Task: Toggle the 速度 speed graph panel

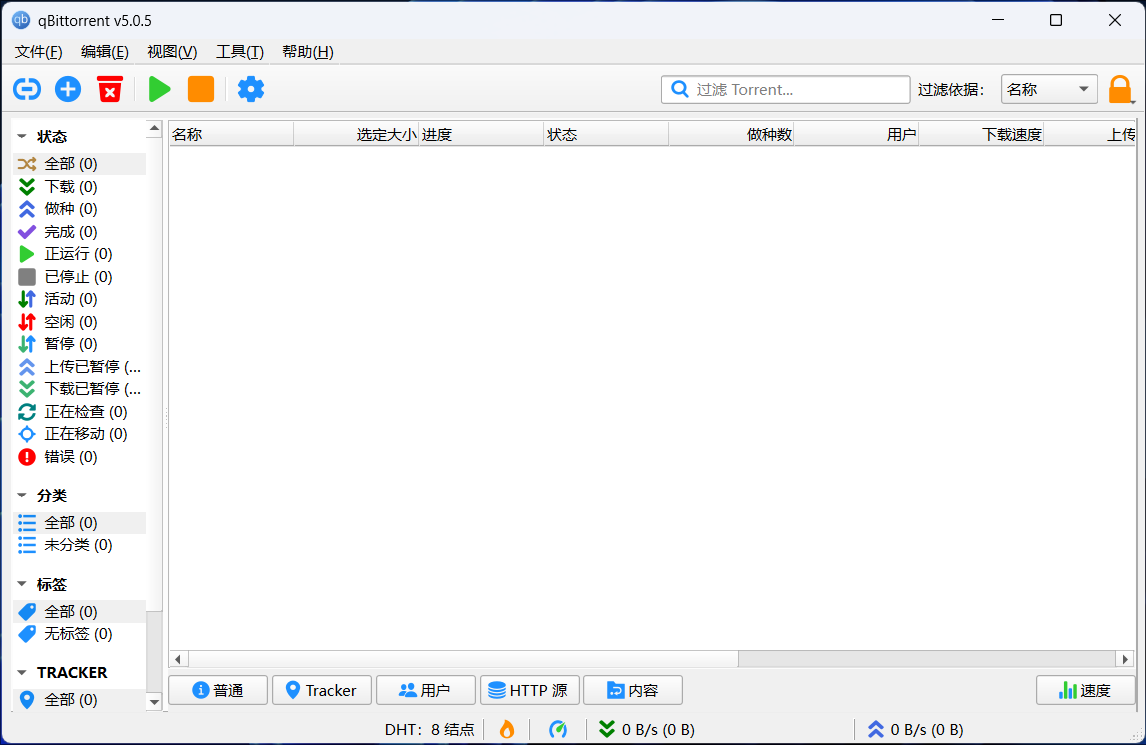Action: tap(1086, 690)
